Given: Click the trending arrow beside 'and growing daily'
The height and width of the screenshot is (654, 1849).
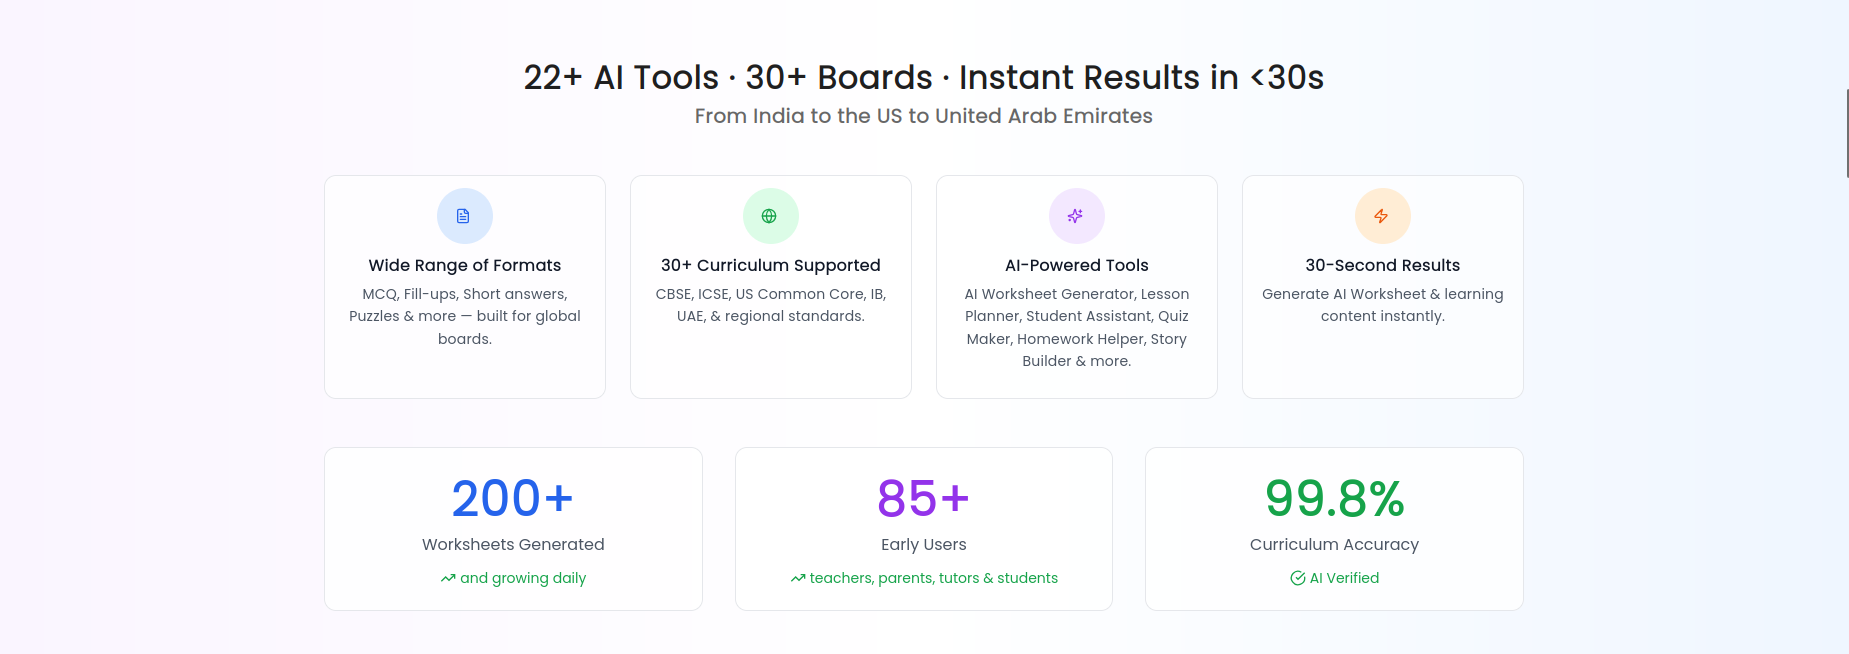Looking at the screenshot, I should coord(448,579).
